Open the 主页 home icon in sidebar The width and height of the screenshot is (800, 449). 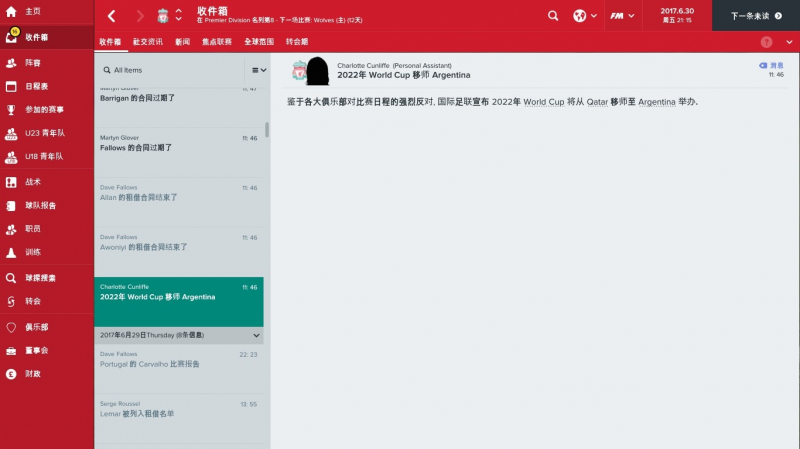tap(11, 11)
